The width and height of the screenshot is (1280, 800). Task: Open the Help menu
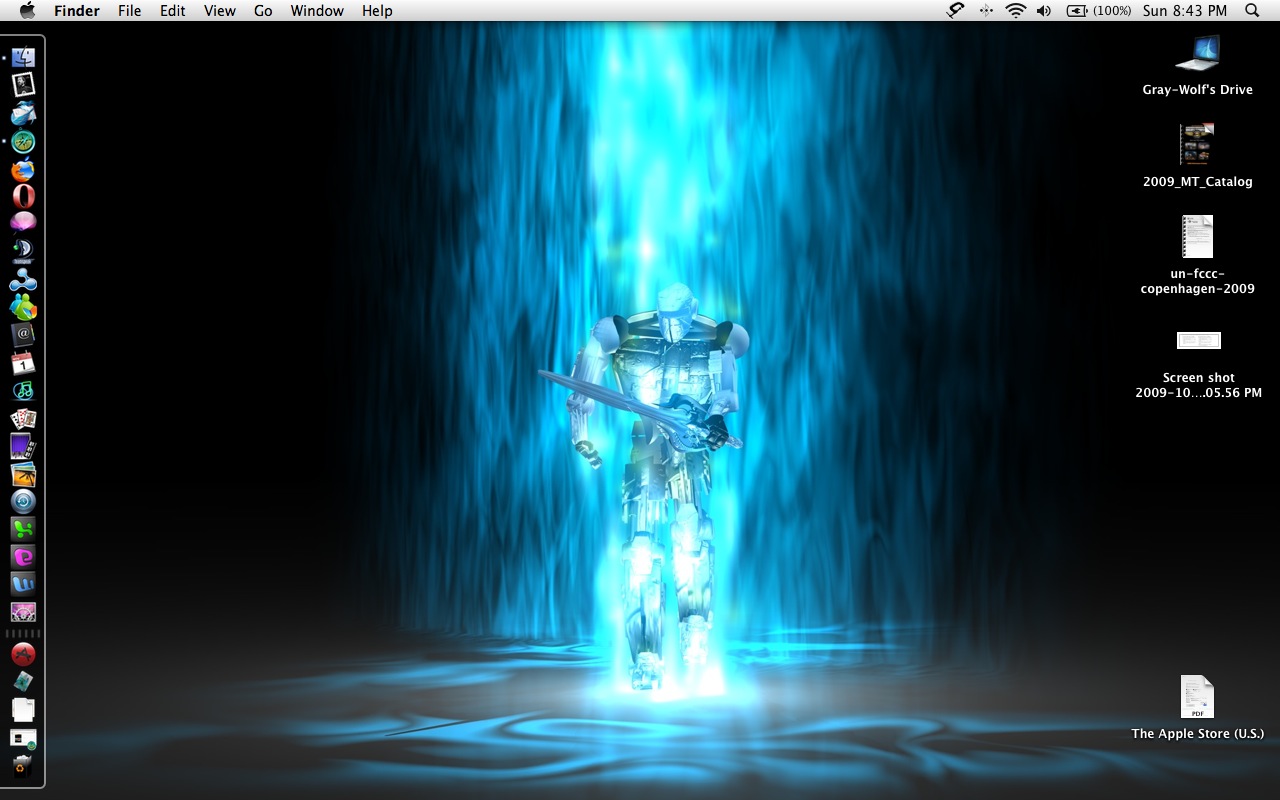(x=377, y=11)
